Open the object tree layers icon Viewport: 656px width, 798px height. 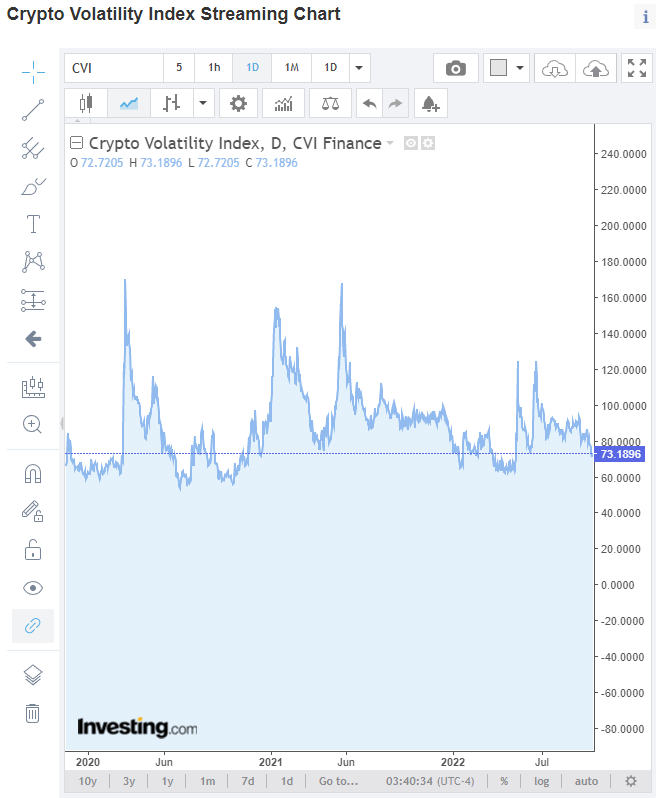click(x=33, y=675)
